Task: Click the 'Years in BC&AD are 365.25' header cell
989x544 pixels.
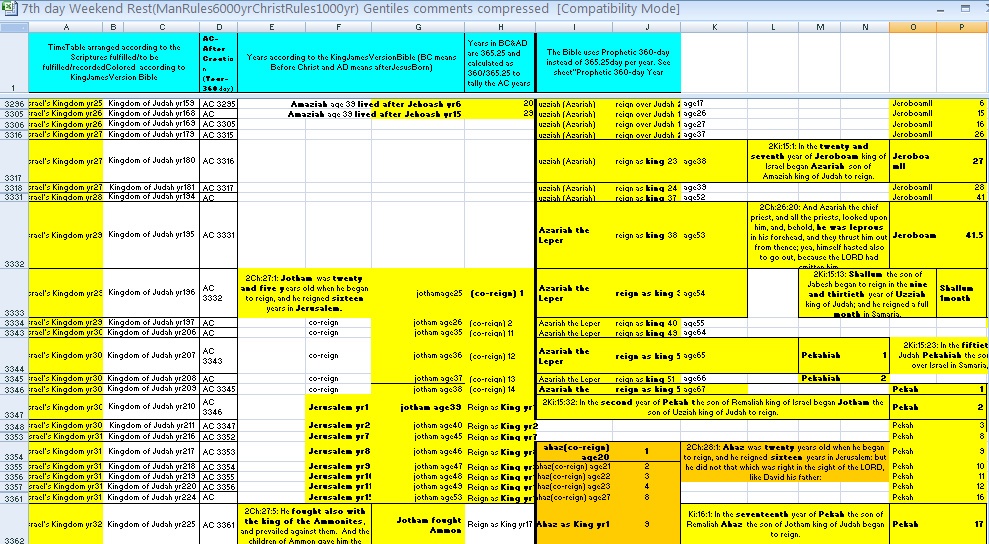Action: click(500, 62)
